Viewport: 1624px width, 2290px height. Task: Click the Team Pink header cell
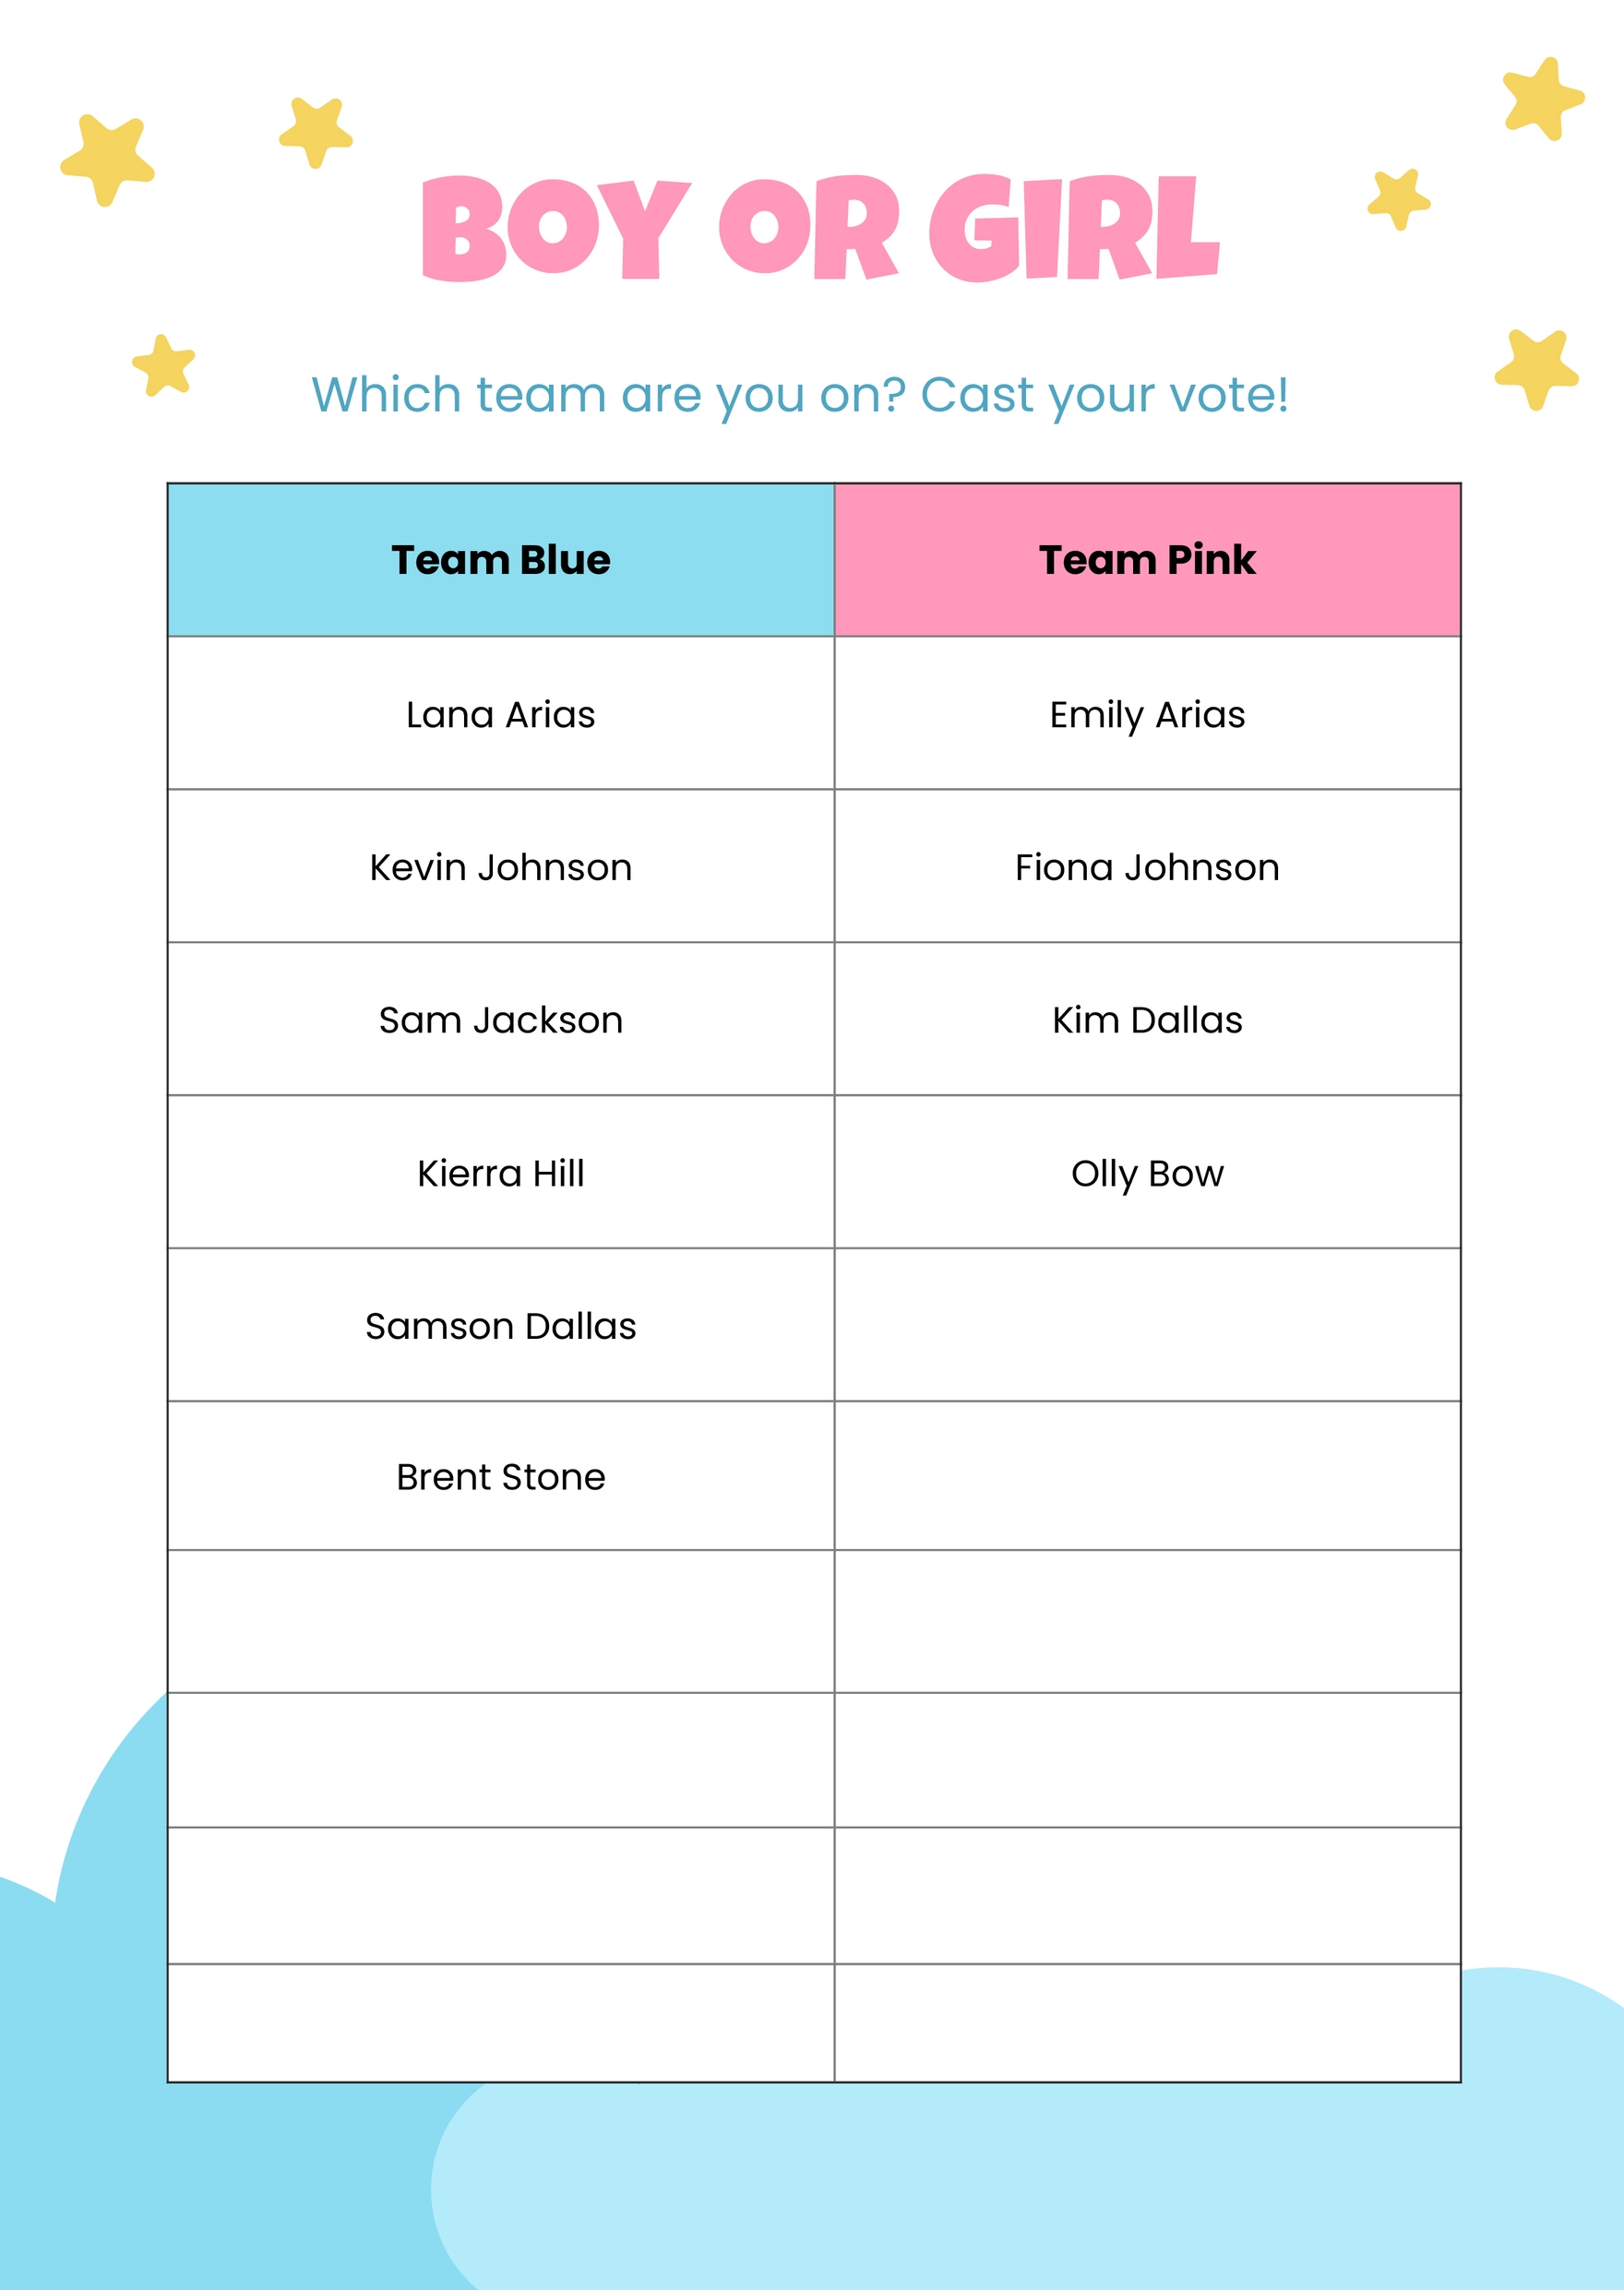coord(1147,560)
